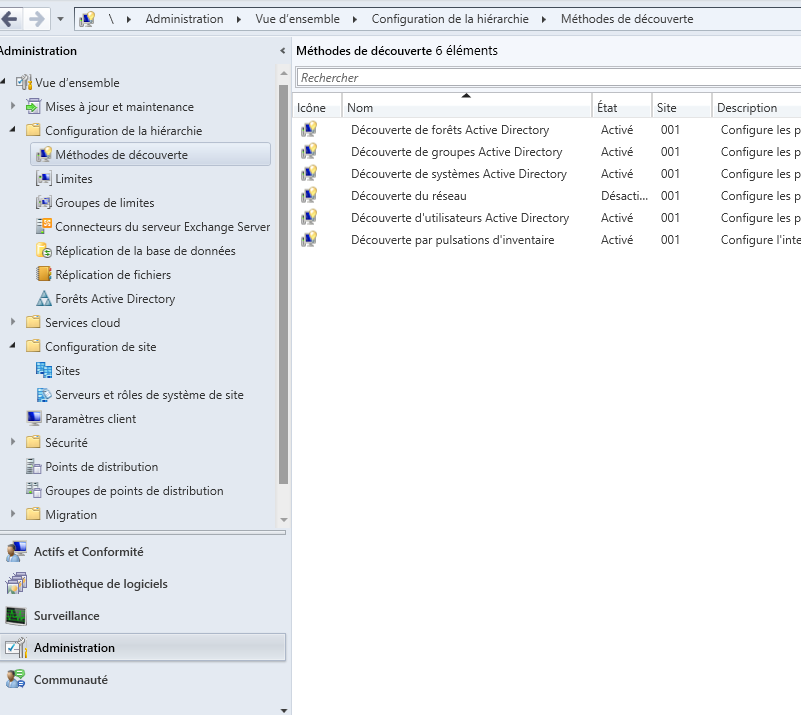The height and width of the screenshot is (715, 801).
Task: Click the Sites node icon
Action: [44, 371]
